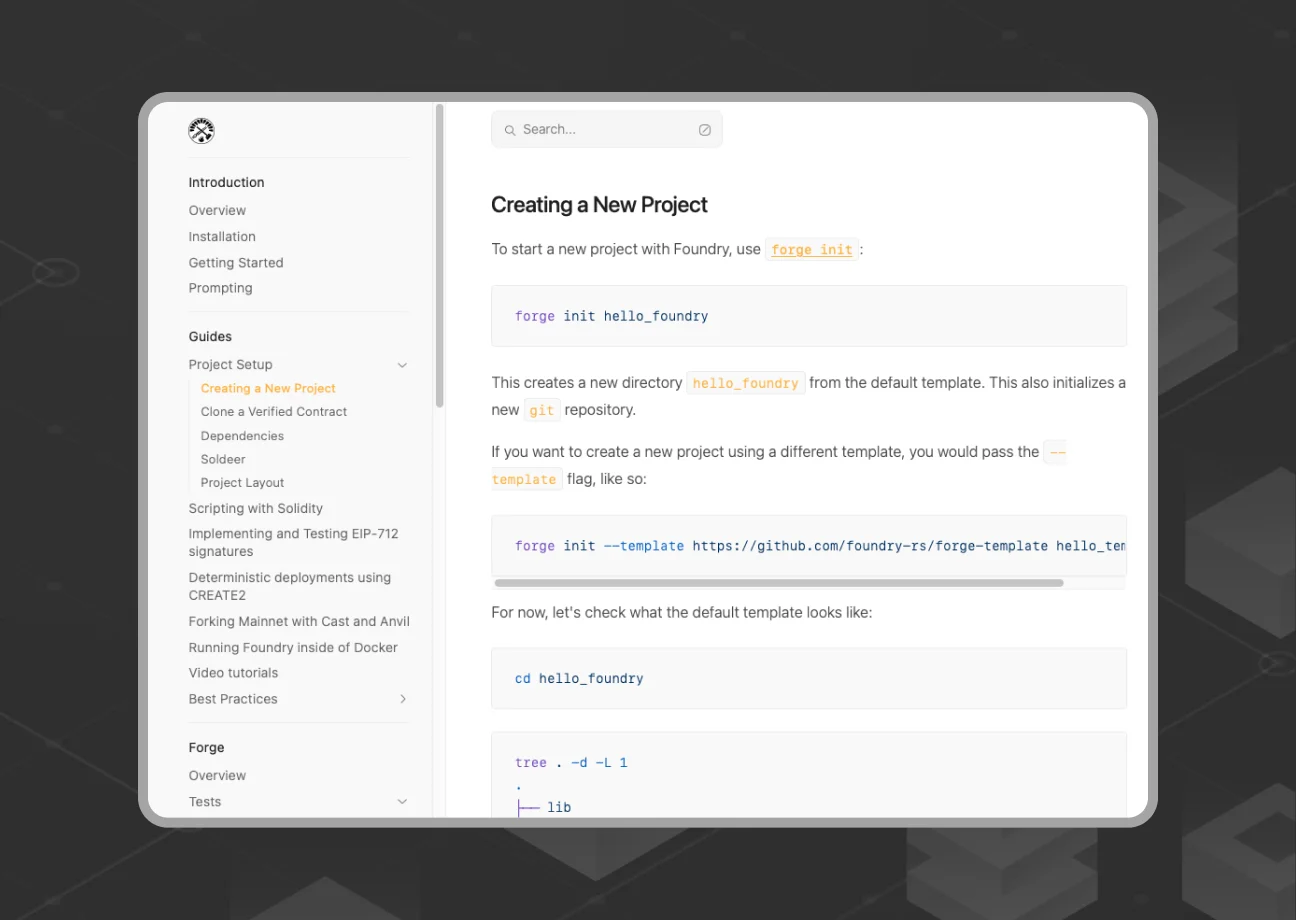Viewport: 1296px width, 920px height.
Task: Click the slash shortcut icon in search
Action: click(x=704, y=130)
